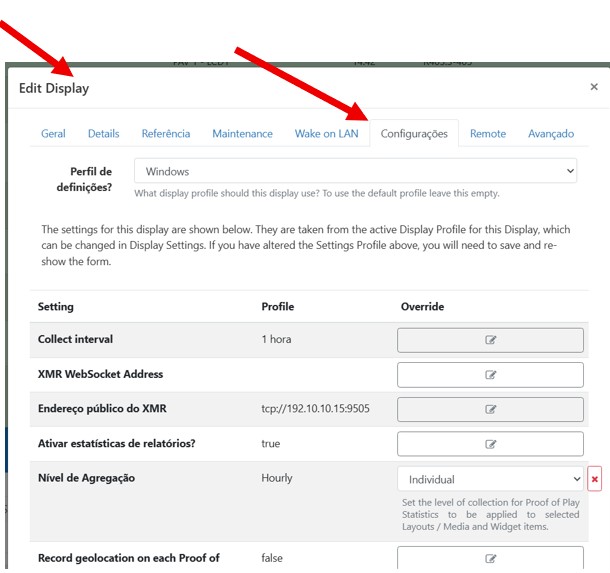610x573 pixels.
Task: Remove Nível de Agregação override with red X
Action: coord(595,479)
